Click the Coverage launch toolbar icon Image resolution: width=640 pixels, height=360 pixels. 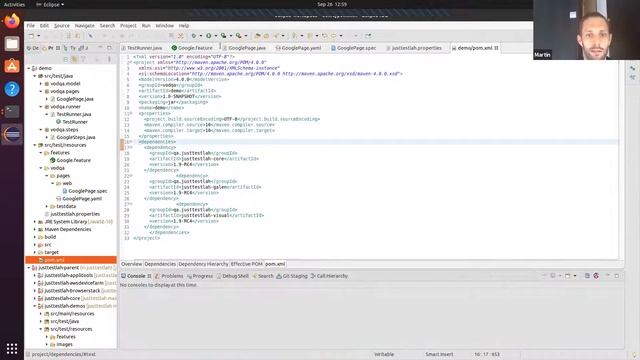[223, 36]
